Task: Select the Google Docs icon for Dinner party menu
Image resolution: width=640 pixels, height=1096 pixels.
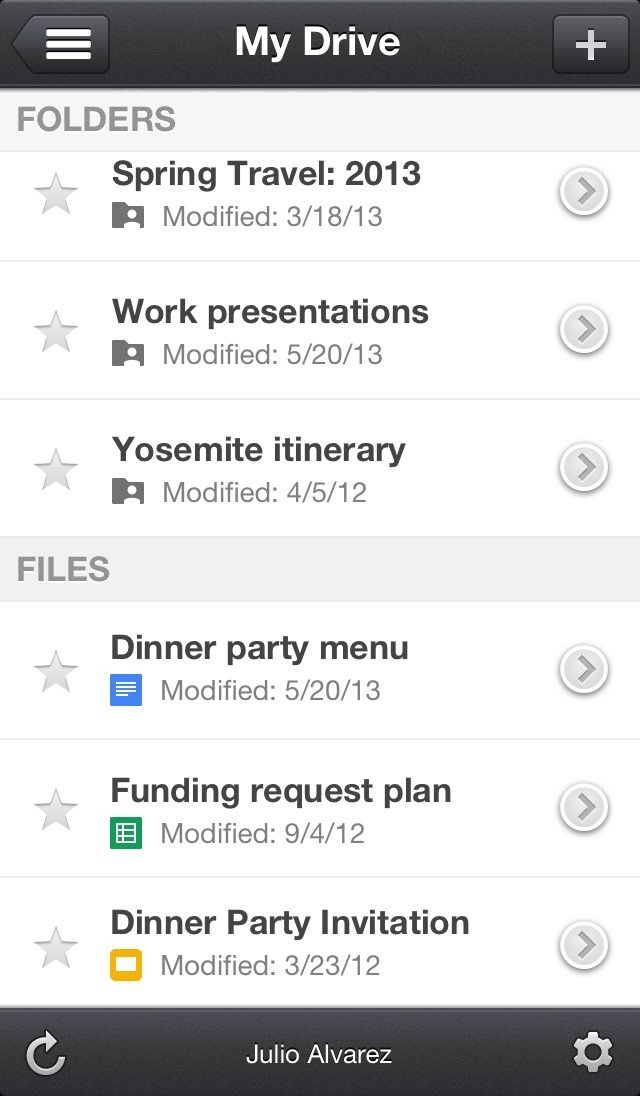Action: (x=124, y=691)
